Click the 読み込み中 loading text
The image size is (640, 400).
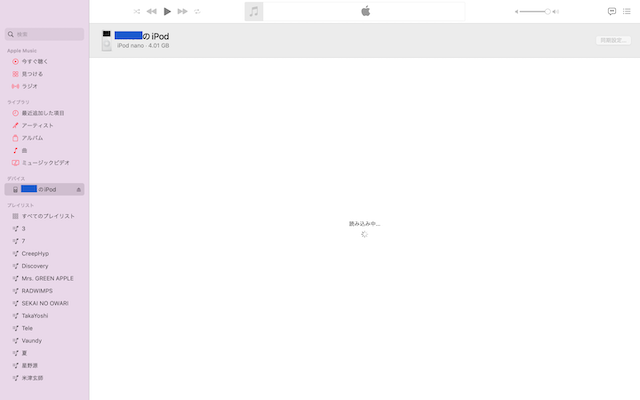coord(364,224)
